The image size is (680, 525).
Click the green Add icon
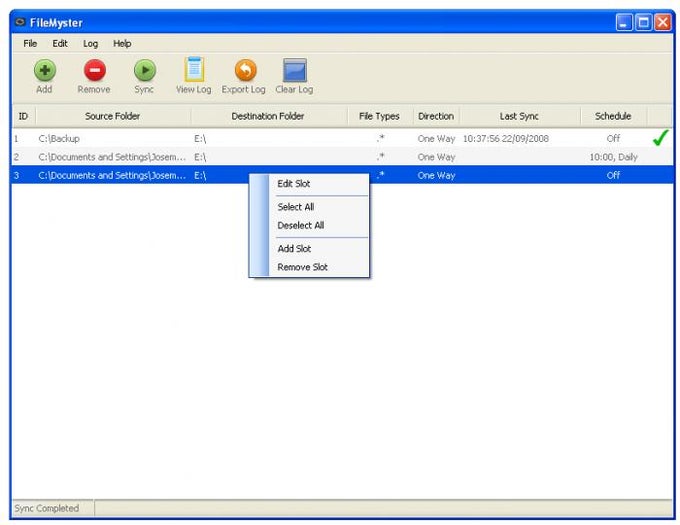[x=45, y=70]
